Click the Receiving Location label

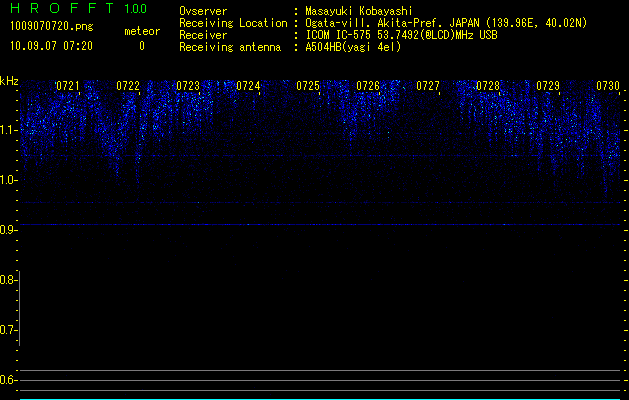pyautogui.click(x=233, y=23)
